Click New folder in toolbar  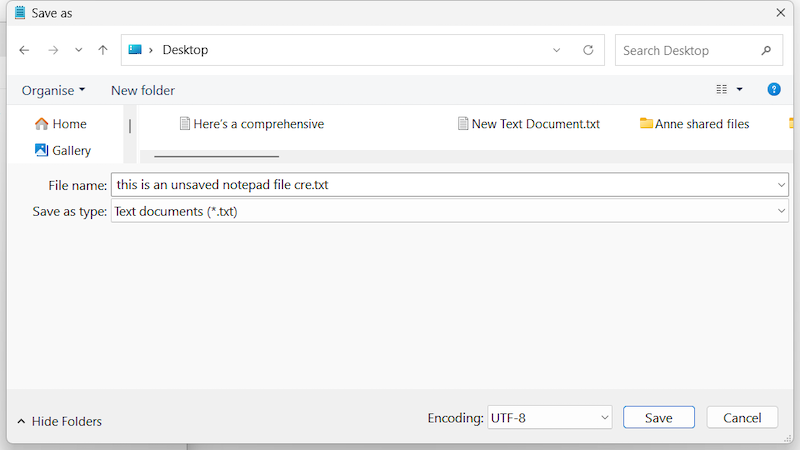pyautogui.click(x=143, y=90)
